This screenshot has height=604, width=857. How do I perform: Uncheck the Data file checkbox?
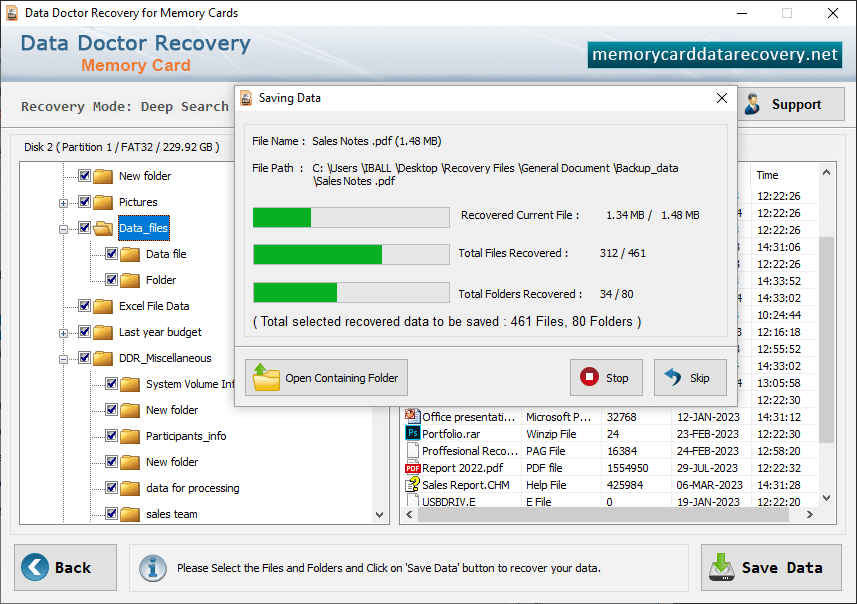[x=111, y=254]
